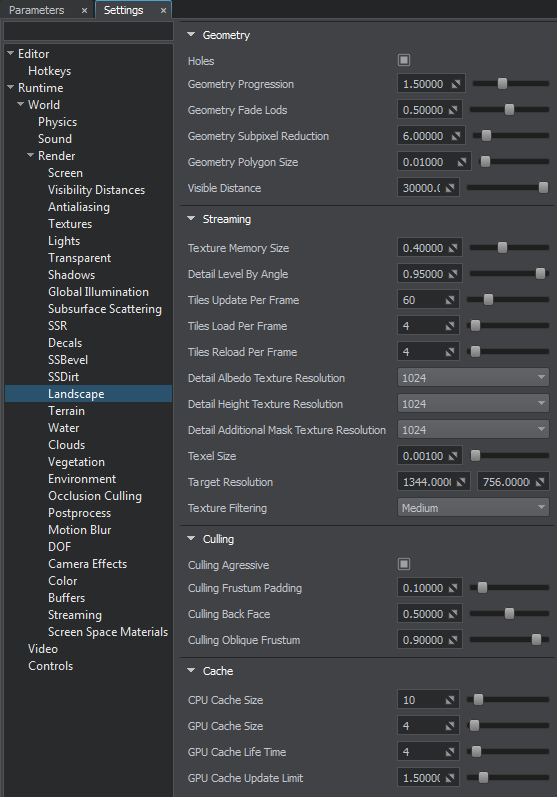
Task: Select Shadows in the settings tree
Action: 72,274
